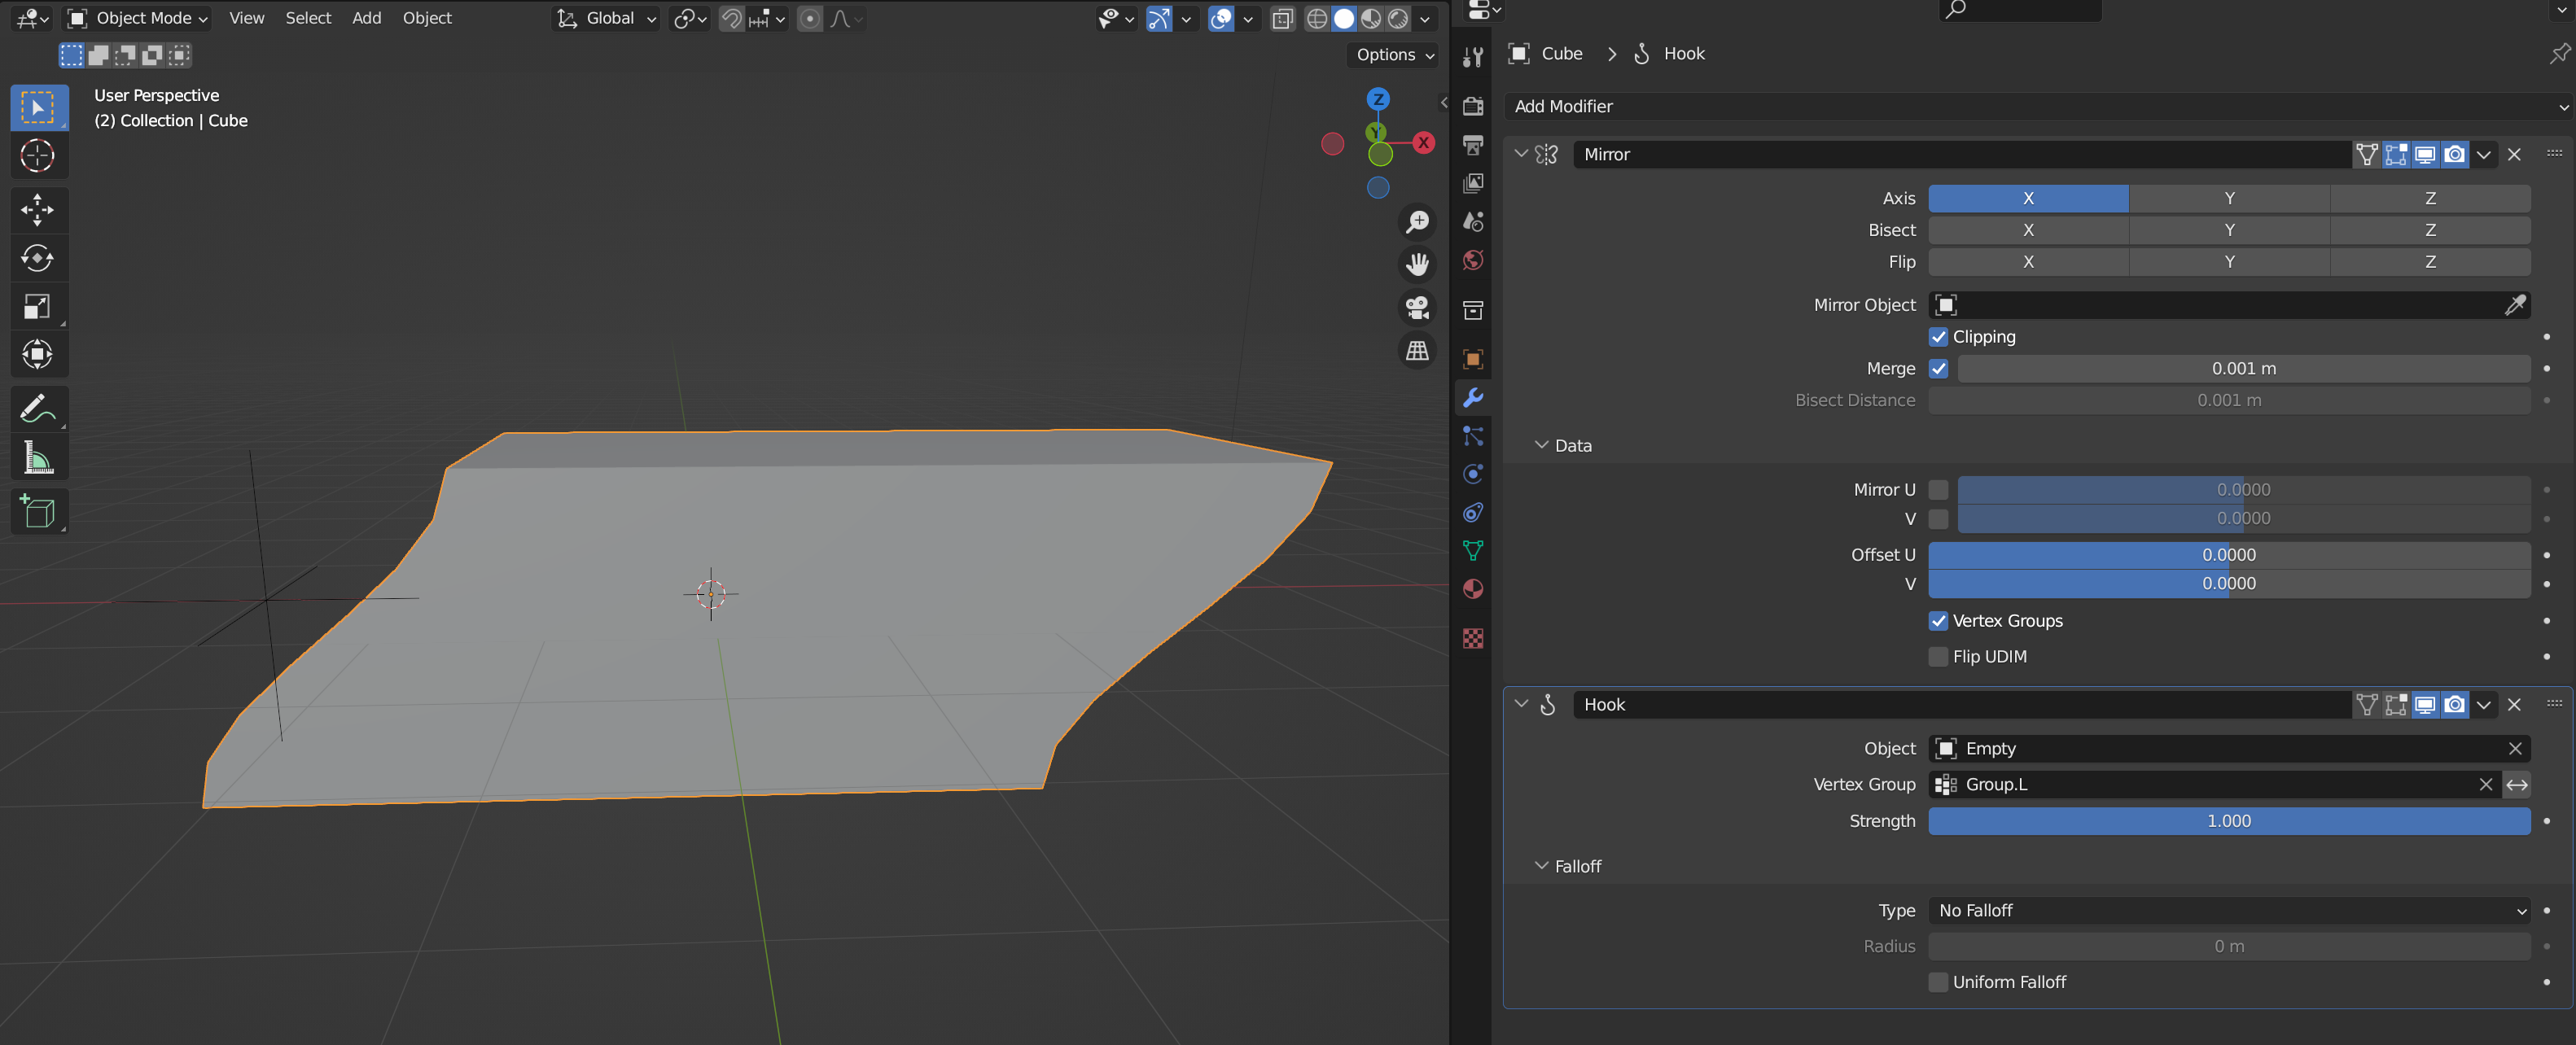2576x1045 pixels.
Task: Open the Physics properties tab
Action: tap(1472, 474)
